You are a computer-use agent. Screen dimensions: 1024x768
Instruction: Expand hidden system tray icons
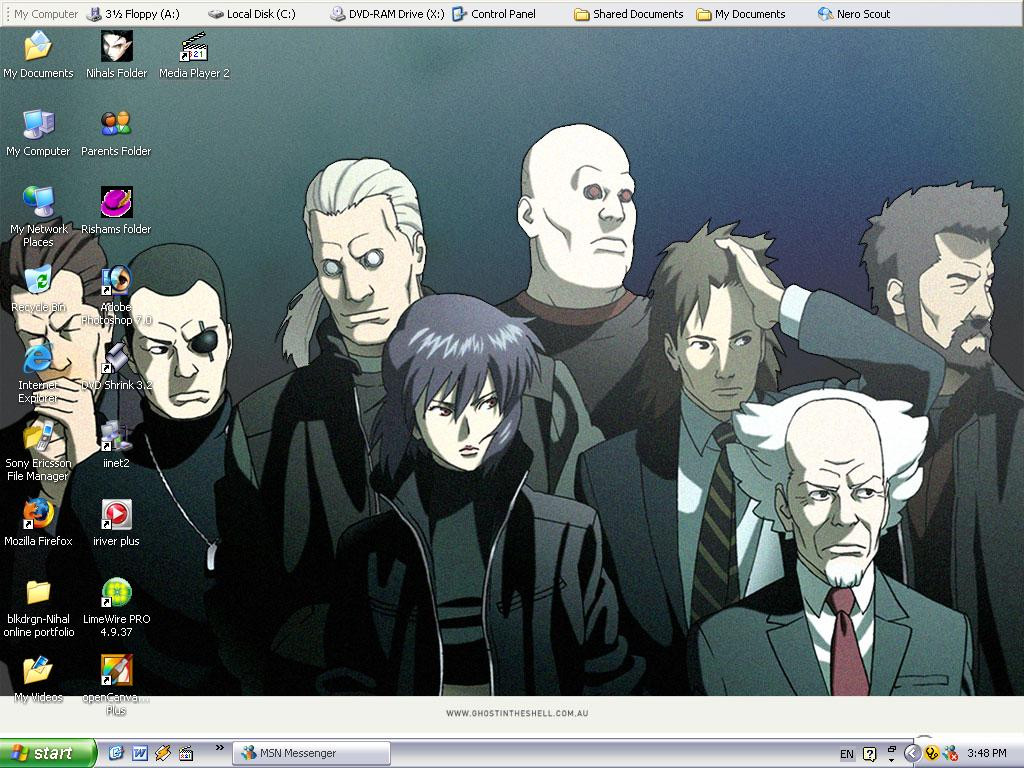point(912,754)
